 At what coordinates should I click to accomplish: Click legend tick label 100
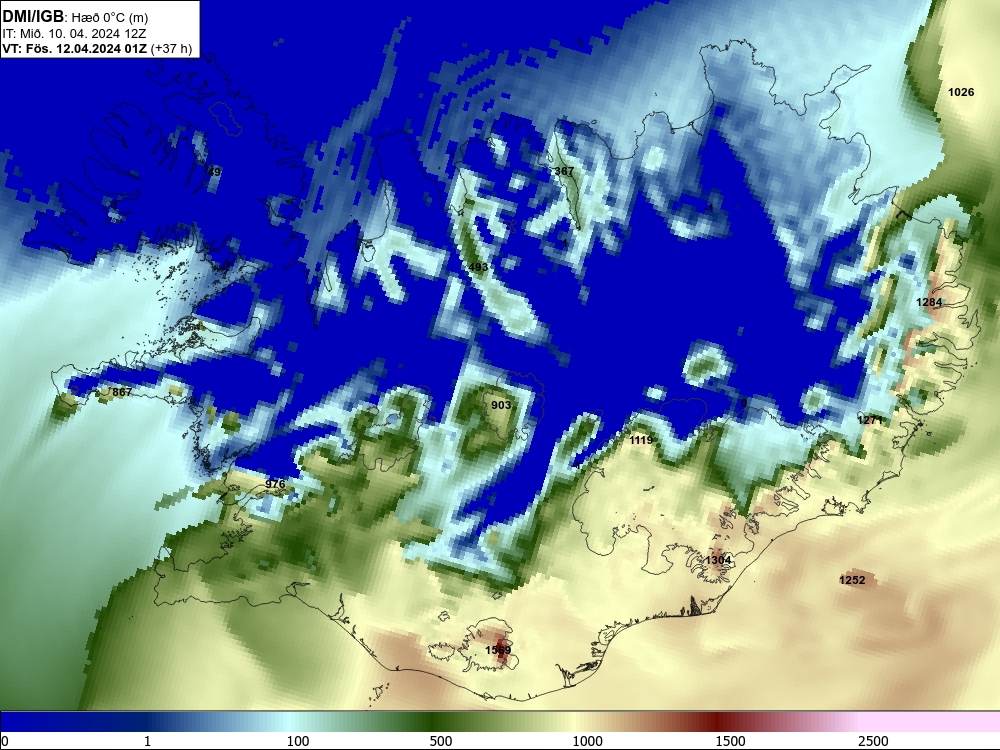(x=298, y=741)
